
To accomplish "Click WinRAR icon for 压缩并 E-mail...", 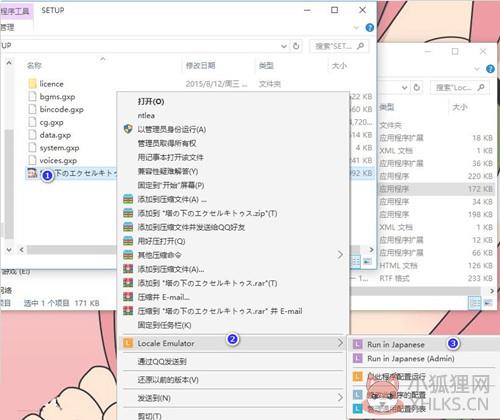I will tap(128, 297).
